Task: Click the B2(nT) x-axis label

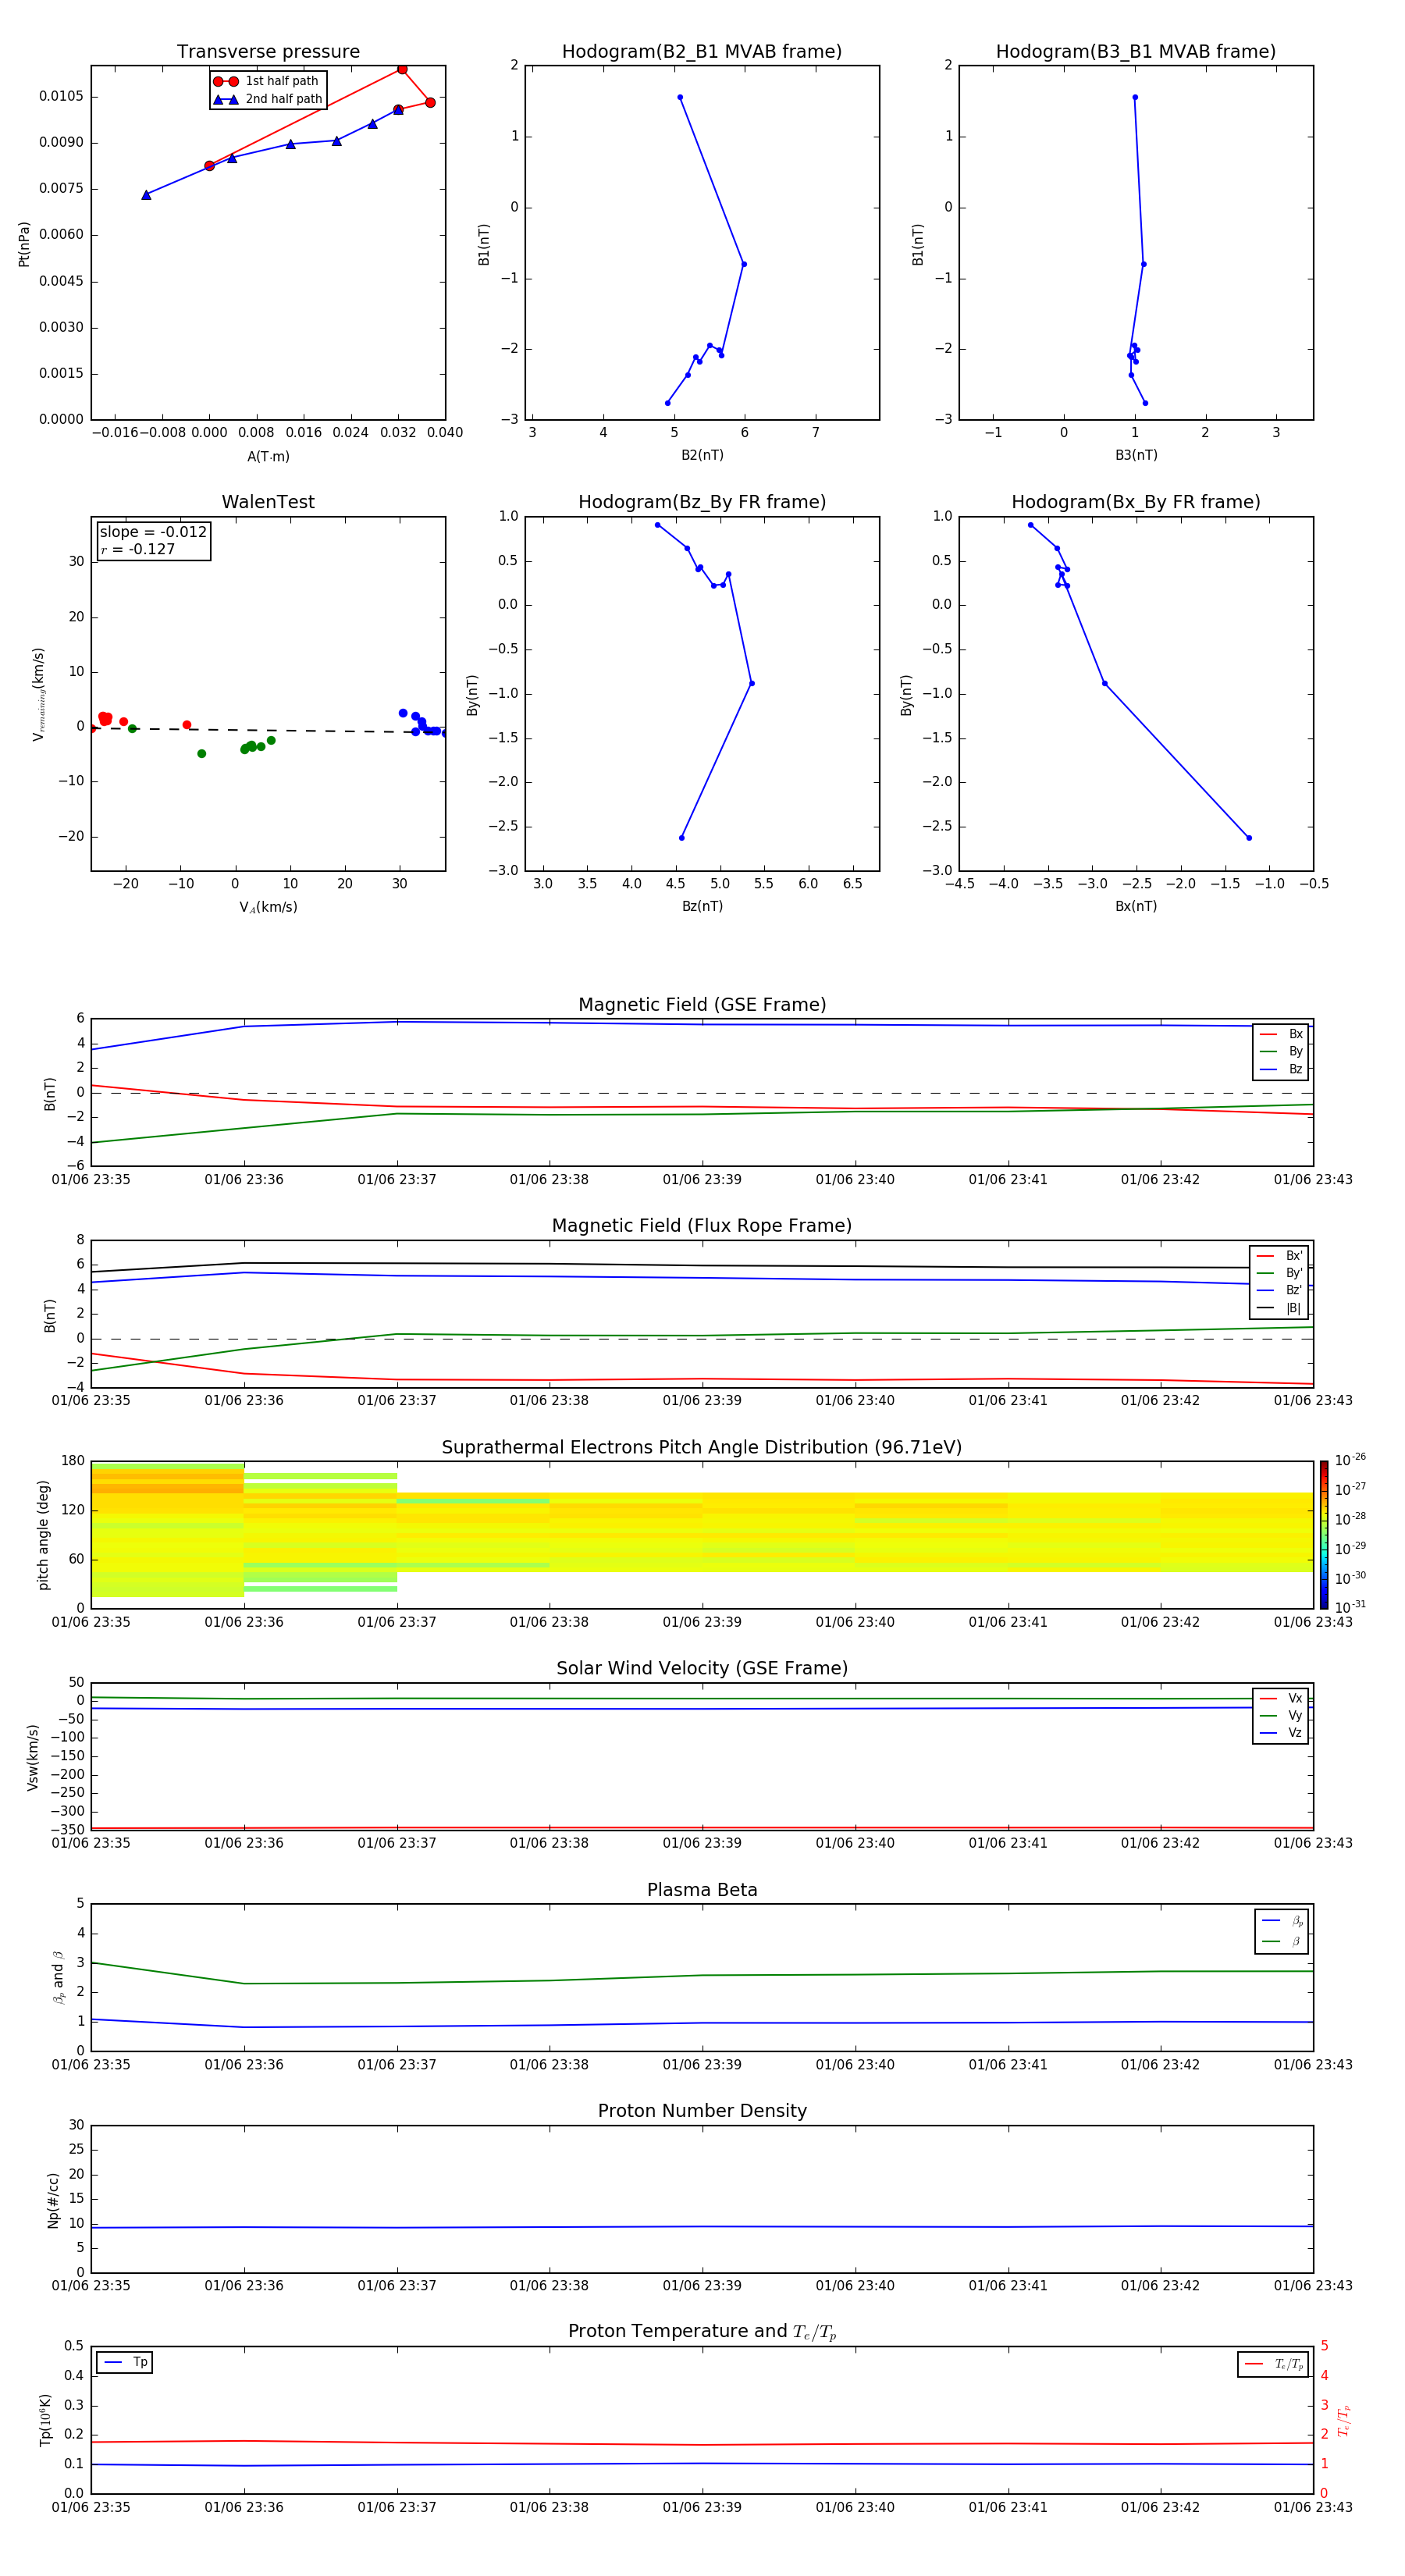Action: tap(702, 455)
